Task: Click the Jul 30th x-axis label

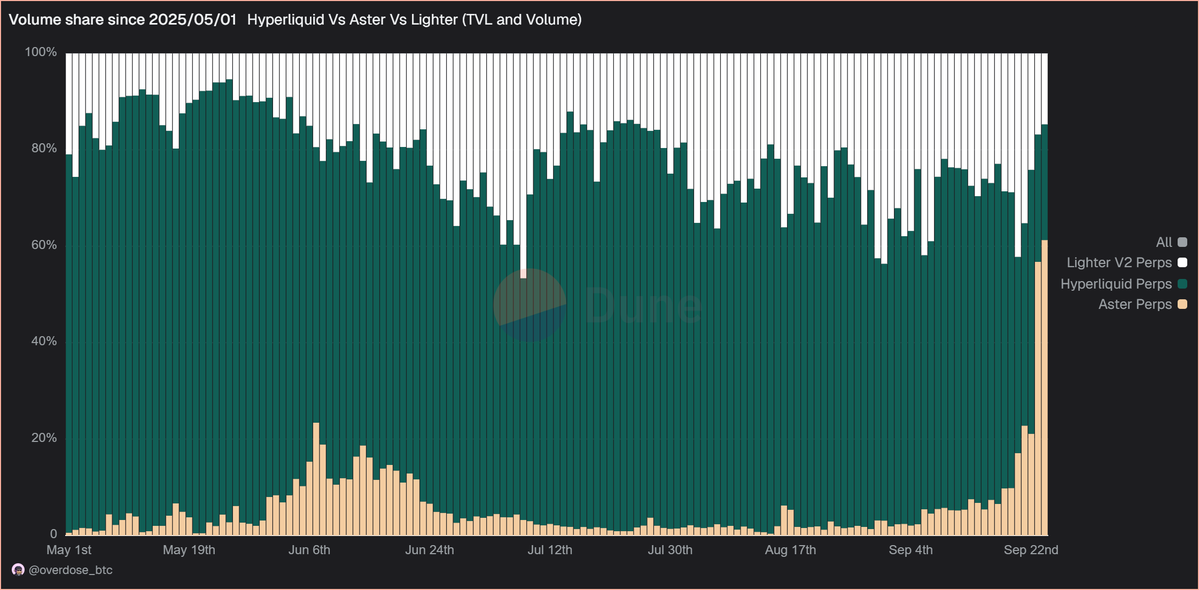Action: pos(670,550)
